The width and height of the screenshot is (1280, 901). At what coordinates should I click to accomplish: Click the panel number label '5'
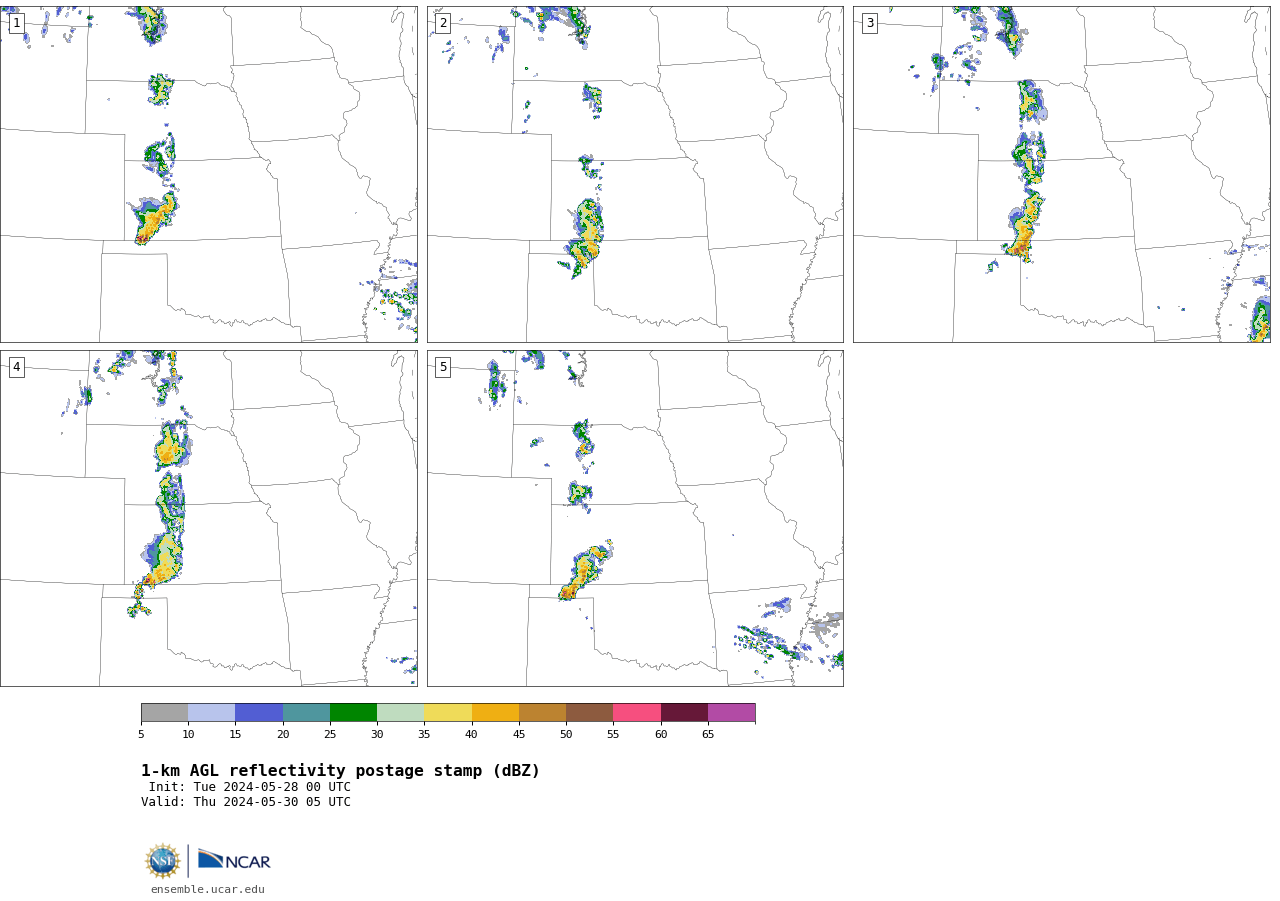443,367
